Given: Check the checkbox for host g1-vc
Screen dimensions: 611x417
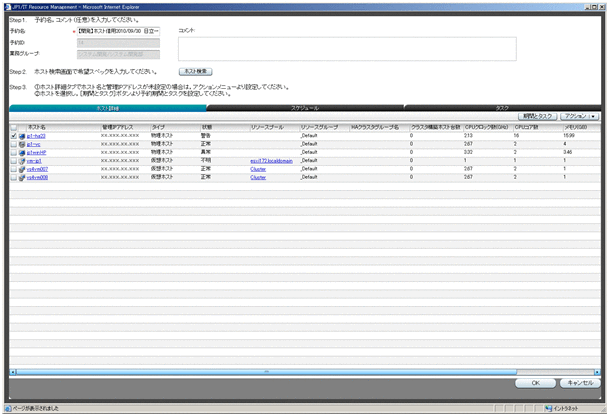Looking at the screenshot, I should (x=12, y=144).
